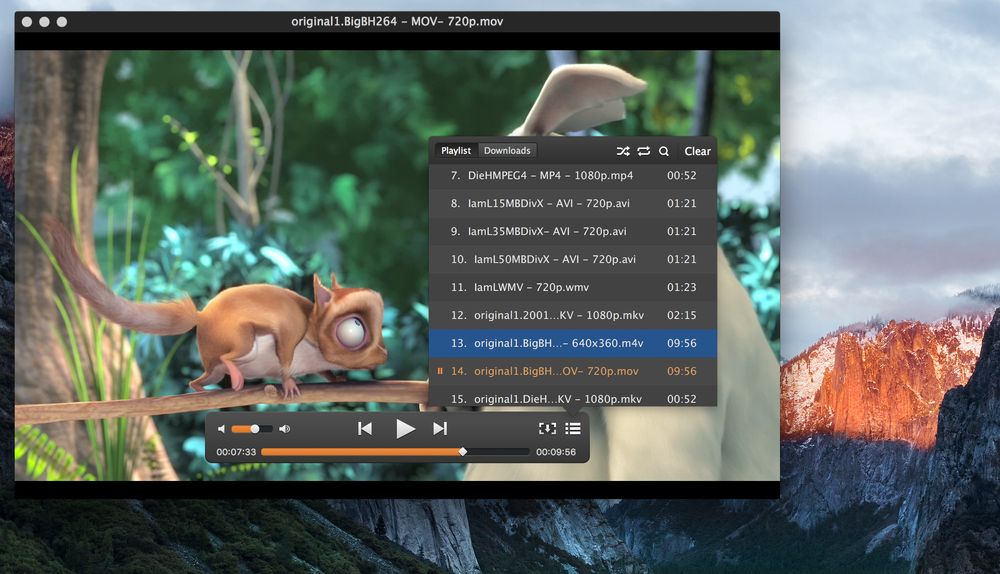Click the playback progress bar
The width and height of the screenshot is (1000, 574).
(395, 452)
